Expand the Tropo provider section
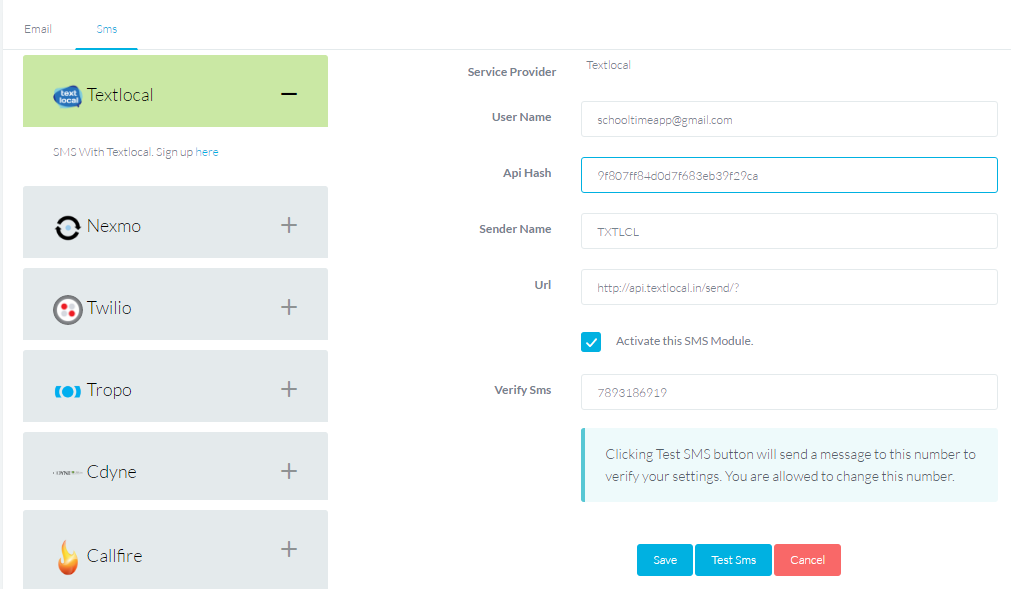The height and width of the screenshot is (589, 1011). (289, 389)
